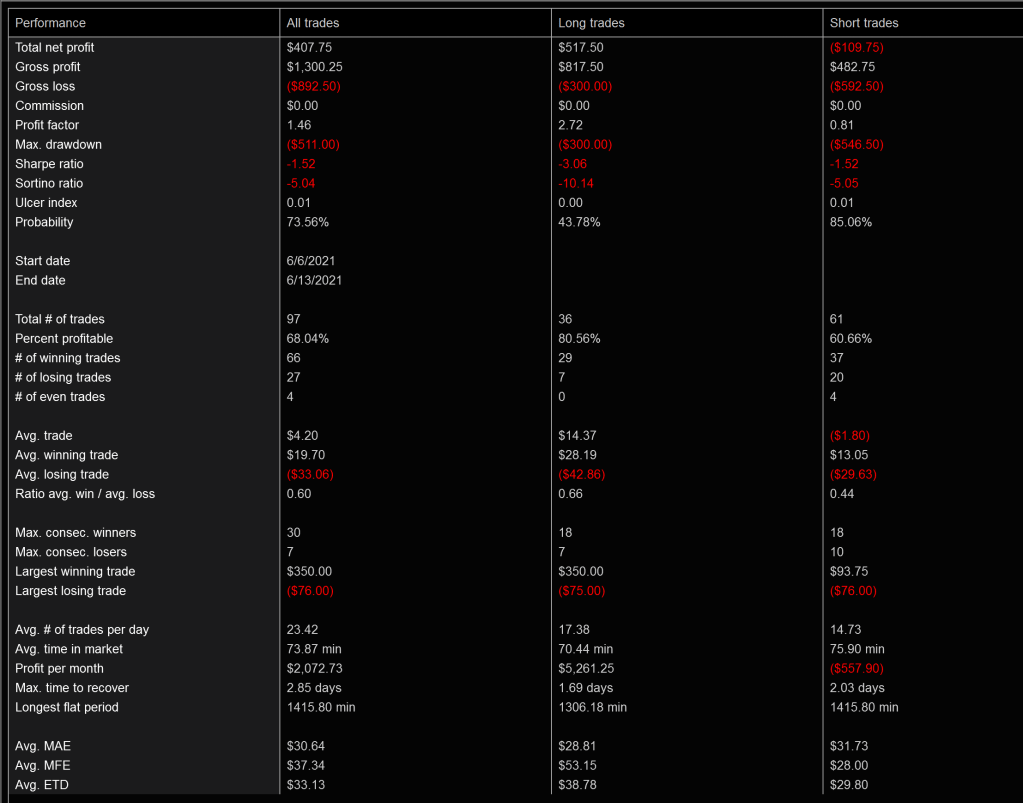Click the End date value 6/13/2021
Image resolution: width=1023 pixels, height=803 pixels.
point(314,281)
